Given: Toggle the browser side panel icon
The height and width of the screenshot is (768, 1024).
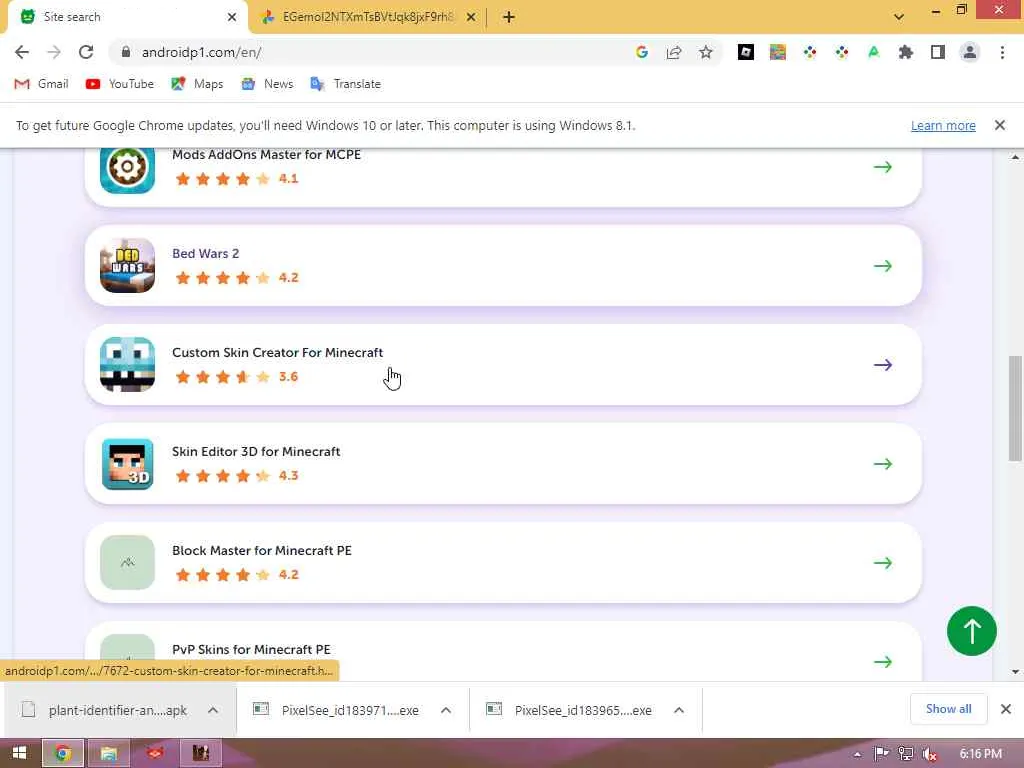Looking at the screenshot, I should pyautogui.click(x=938, y=52).
